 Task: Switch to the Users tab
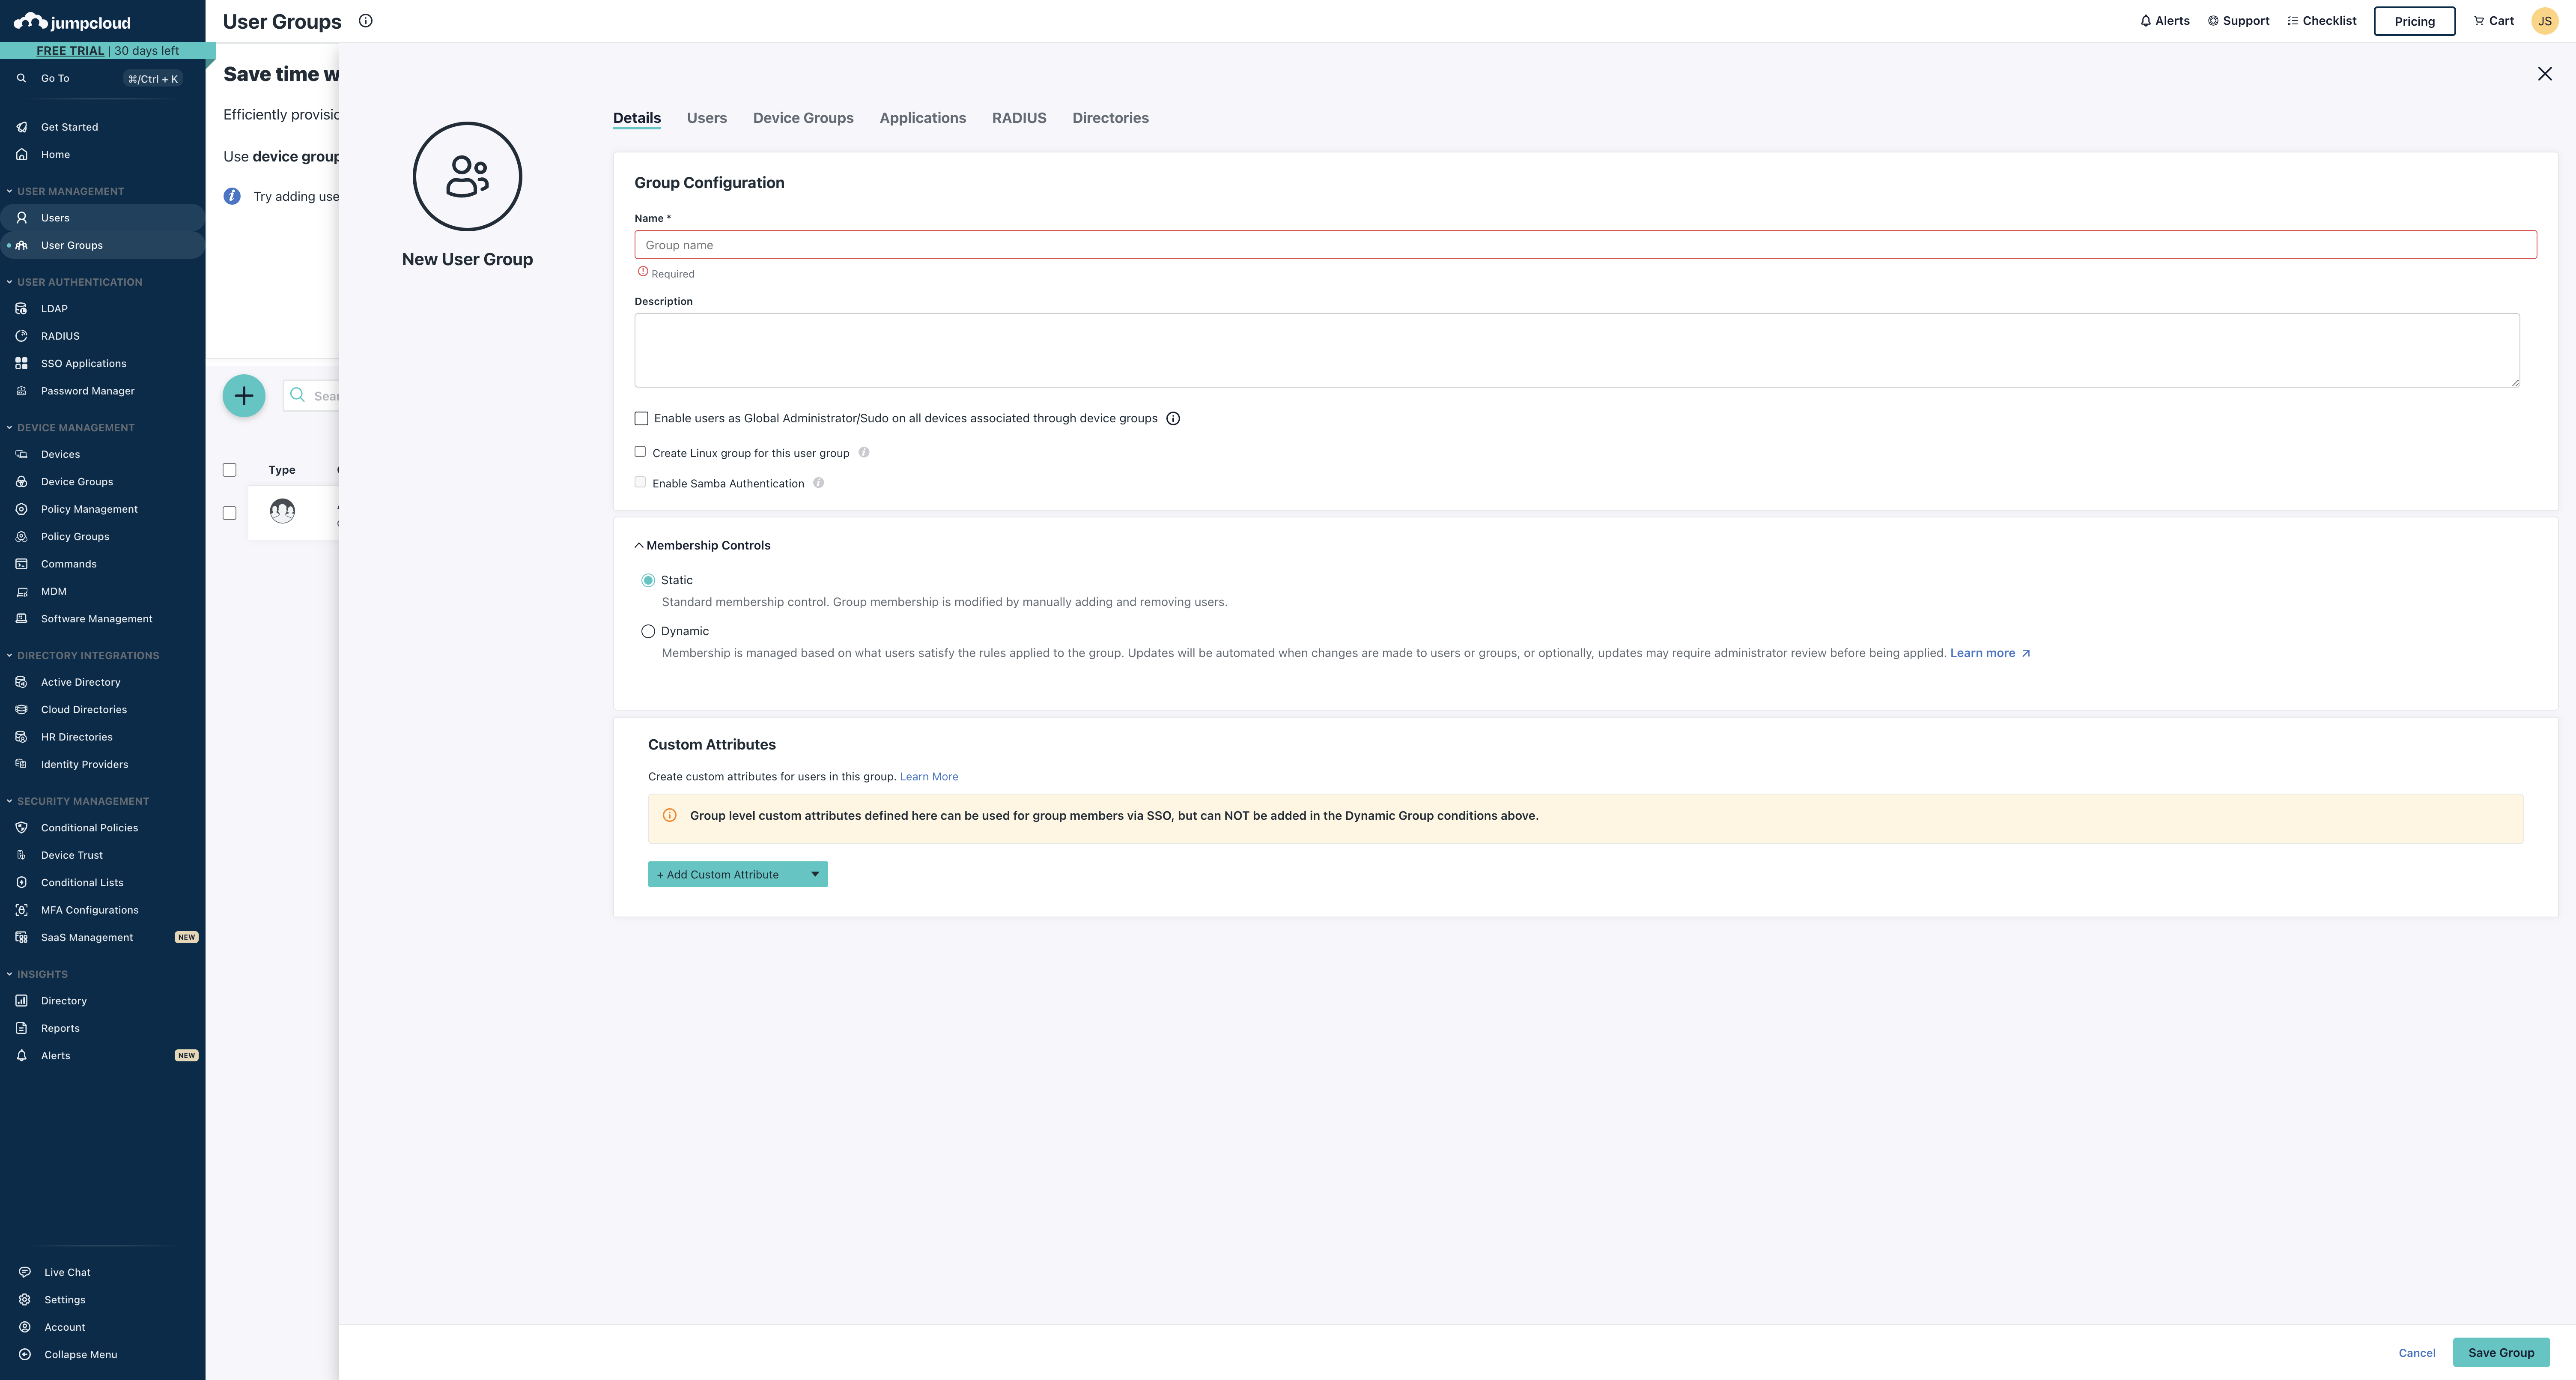(x=707, y=118)
